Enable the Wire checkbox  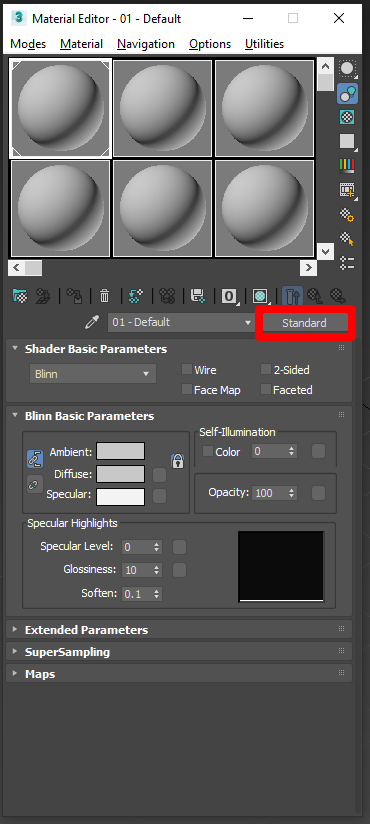tap(187, 369)
